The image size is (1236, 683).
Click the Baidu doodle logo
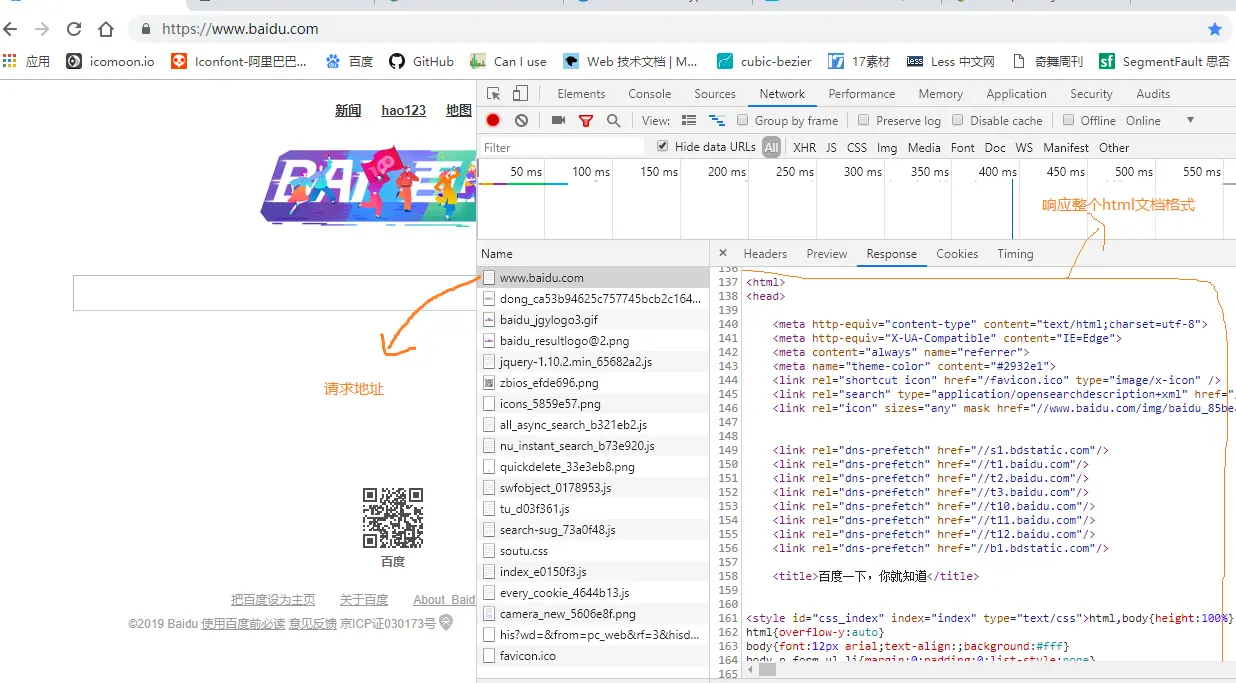click(367, 185)
